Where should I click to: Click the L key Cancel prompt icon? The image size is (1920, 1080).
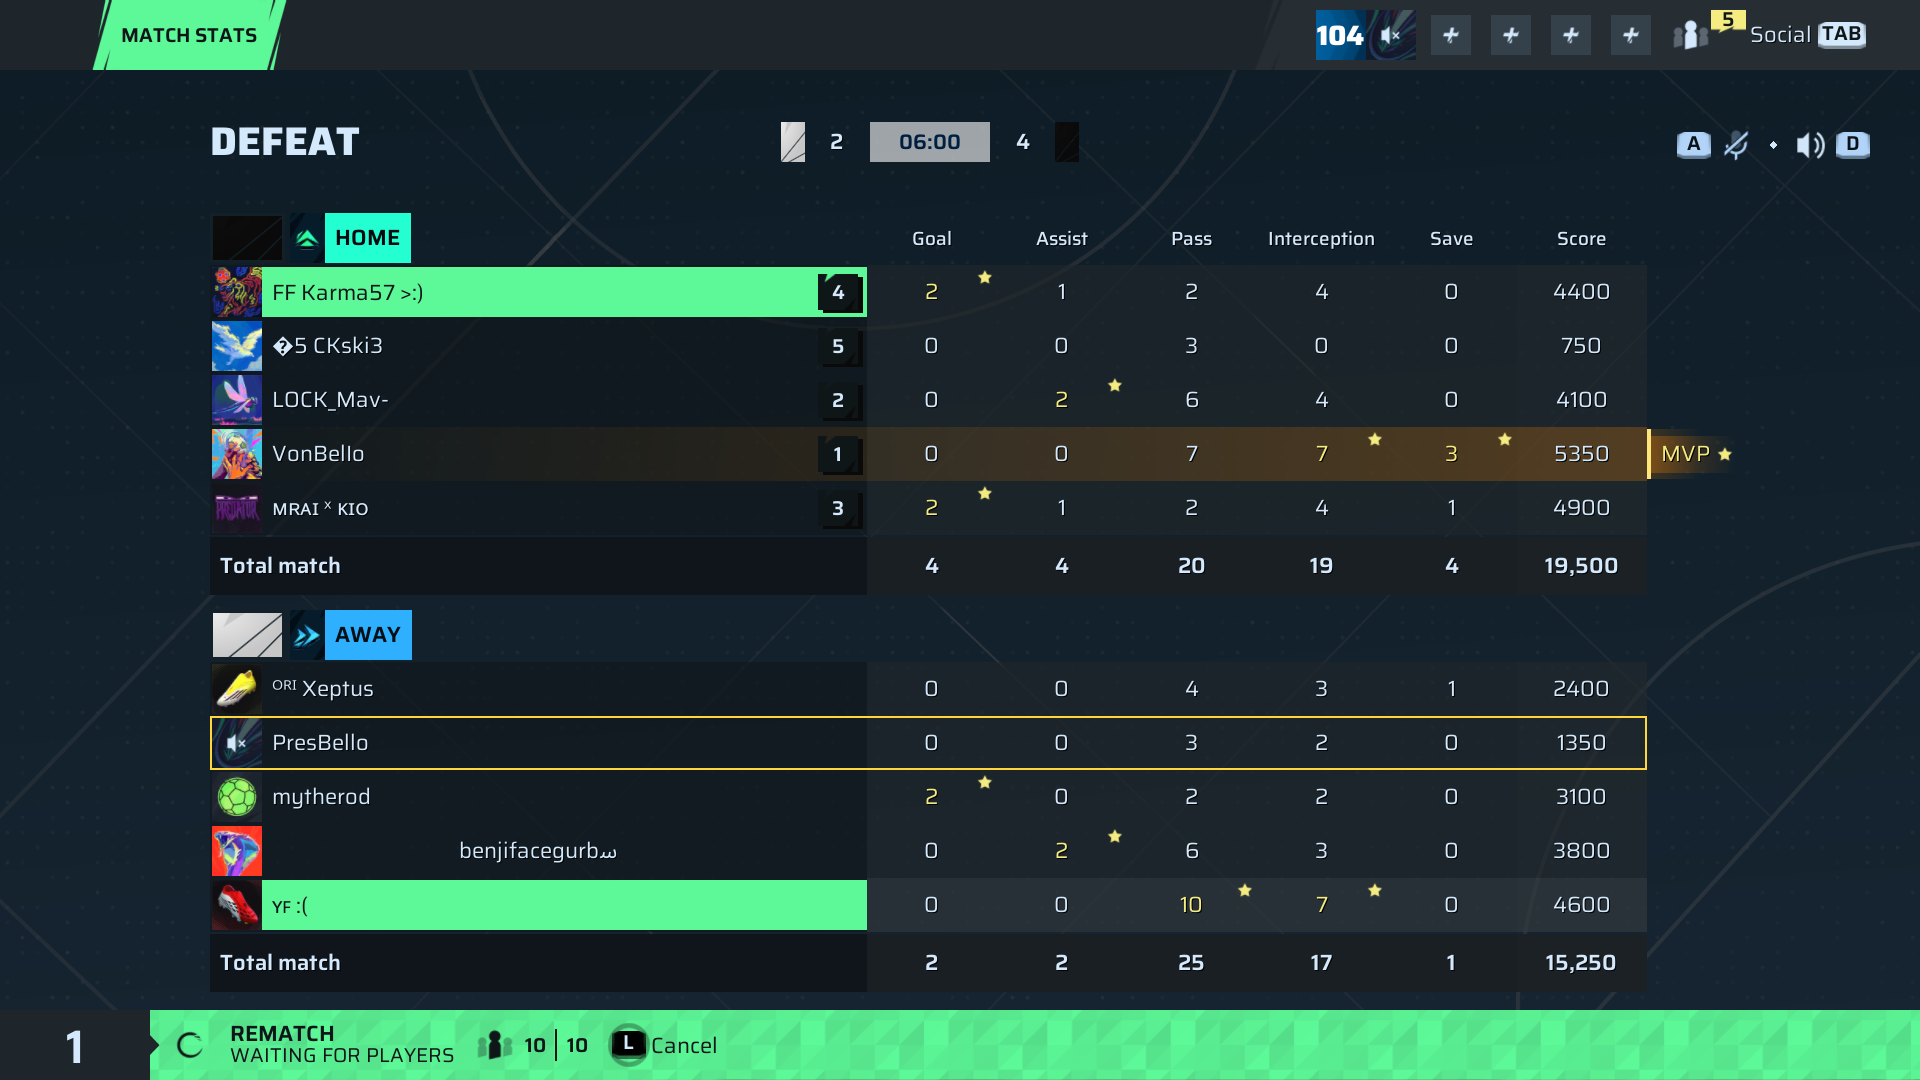[x=628, y=1045]
